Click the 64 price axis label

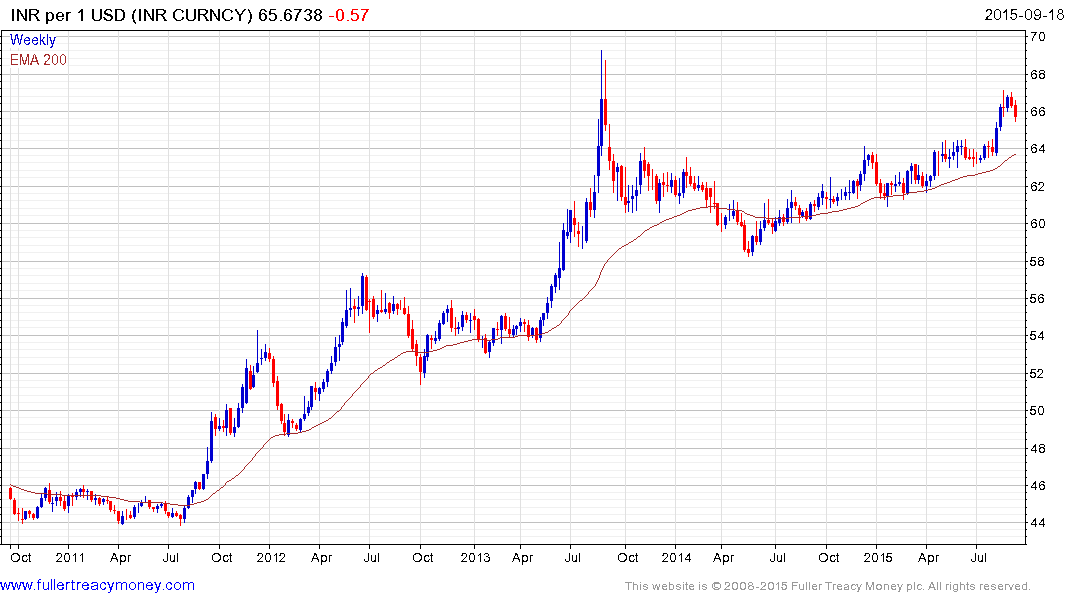[x=1038, y=149]
